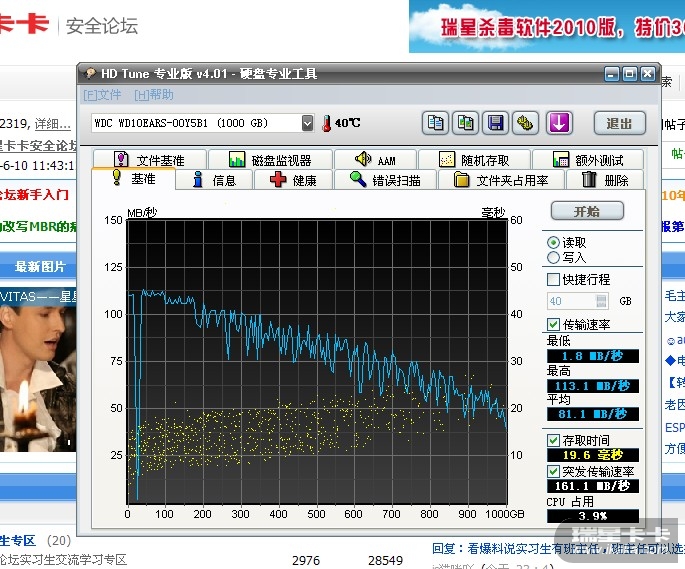Enable the 快捷行程 short stroke checkbox
The height and width of the screenshot is (569, 685).
point(554,280)
